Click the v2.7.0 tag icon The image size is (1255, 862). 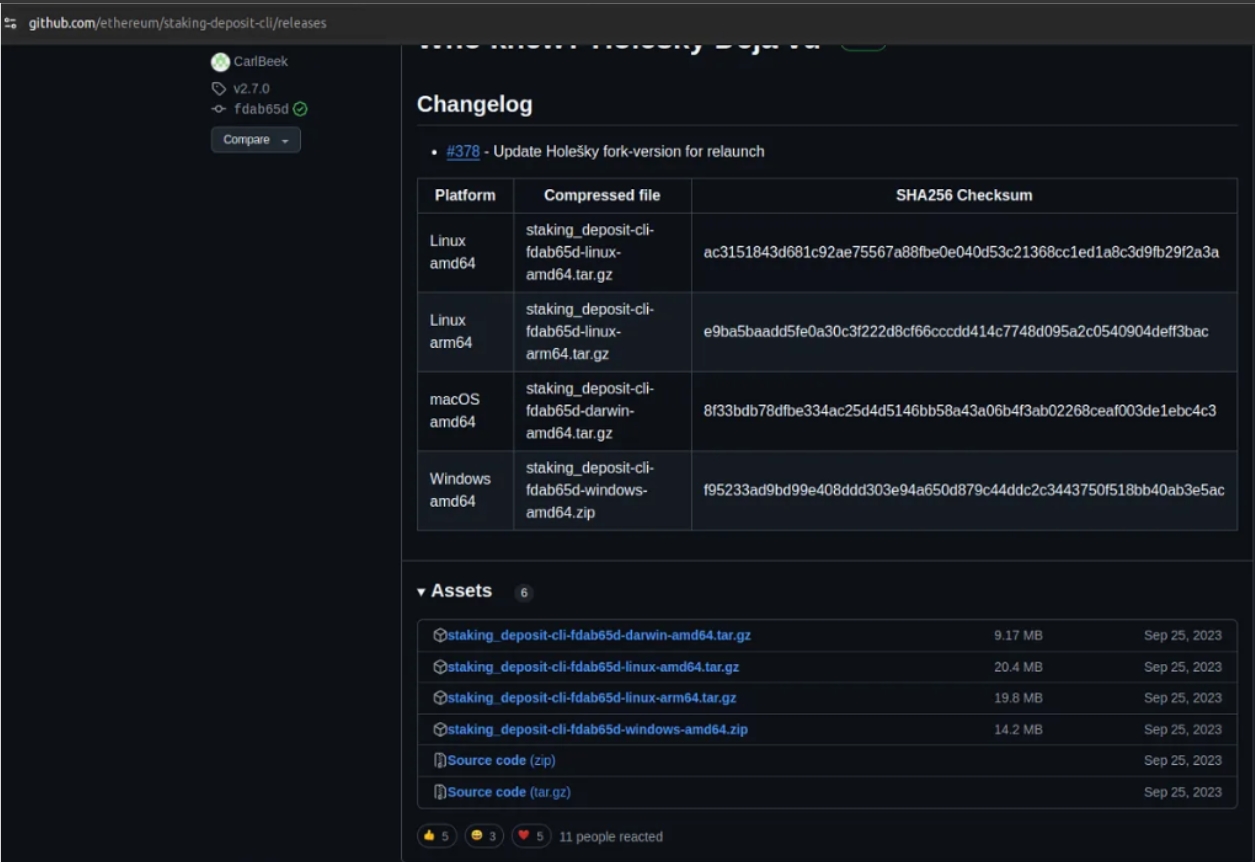(x=219, y=89)
